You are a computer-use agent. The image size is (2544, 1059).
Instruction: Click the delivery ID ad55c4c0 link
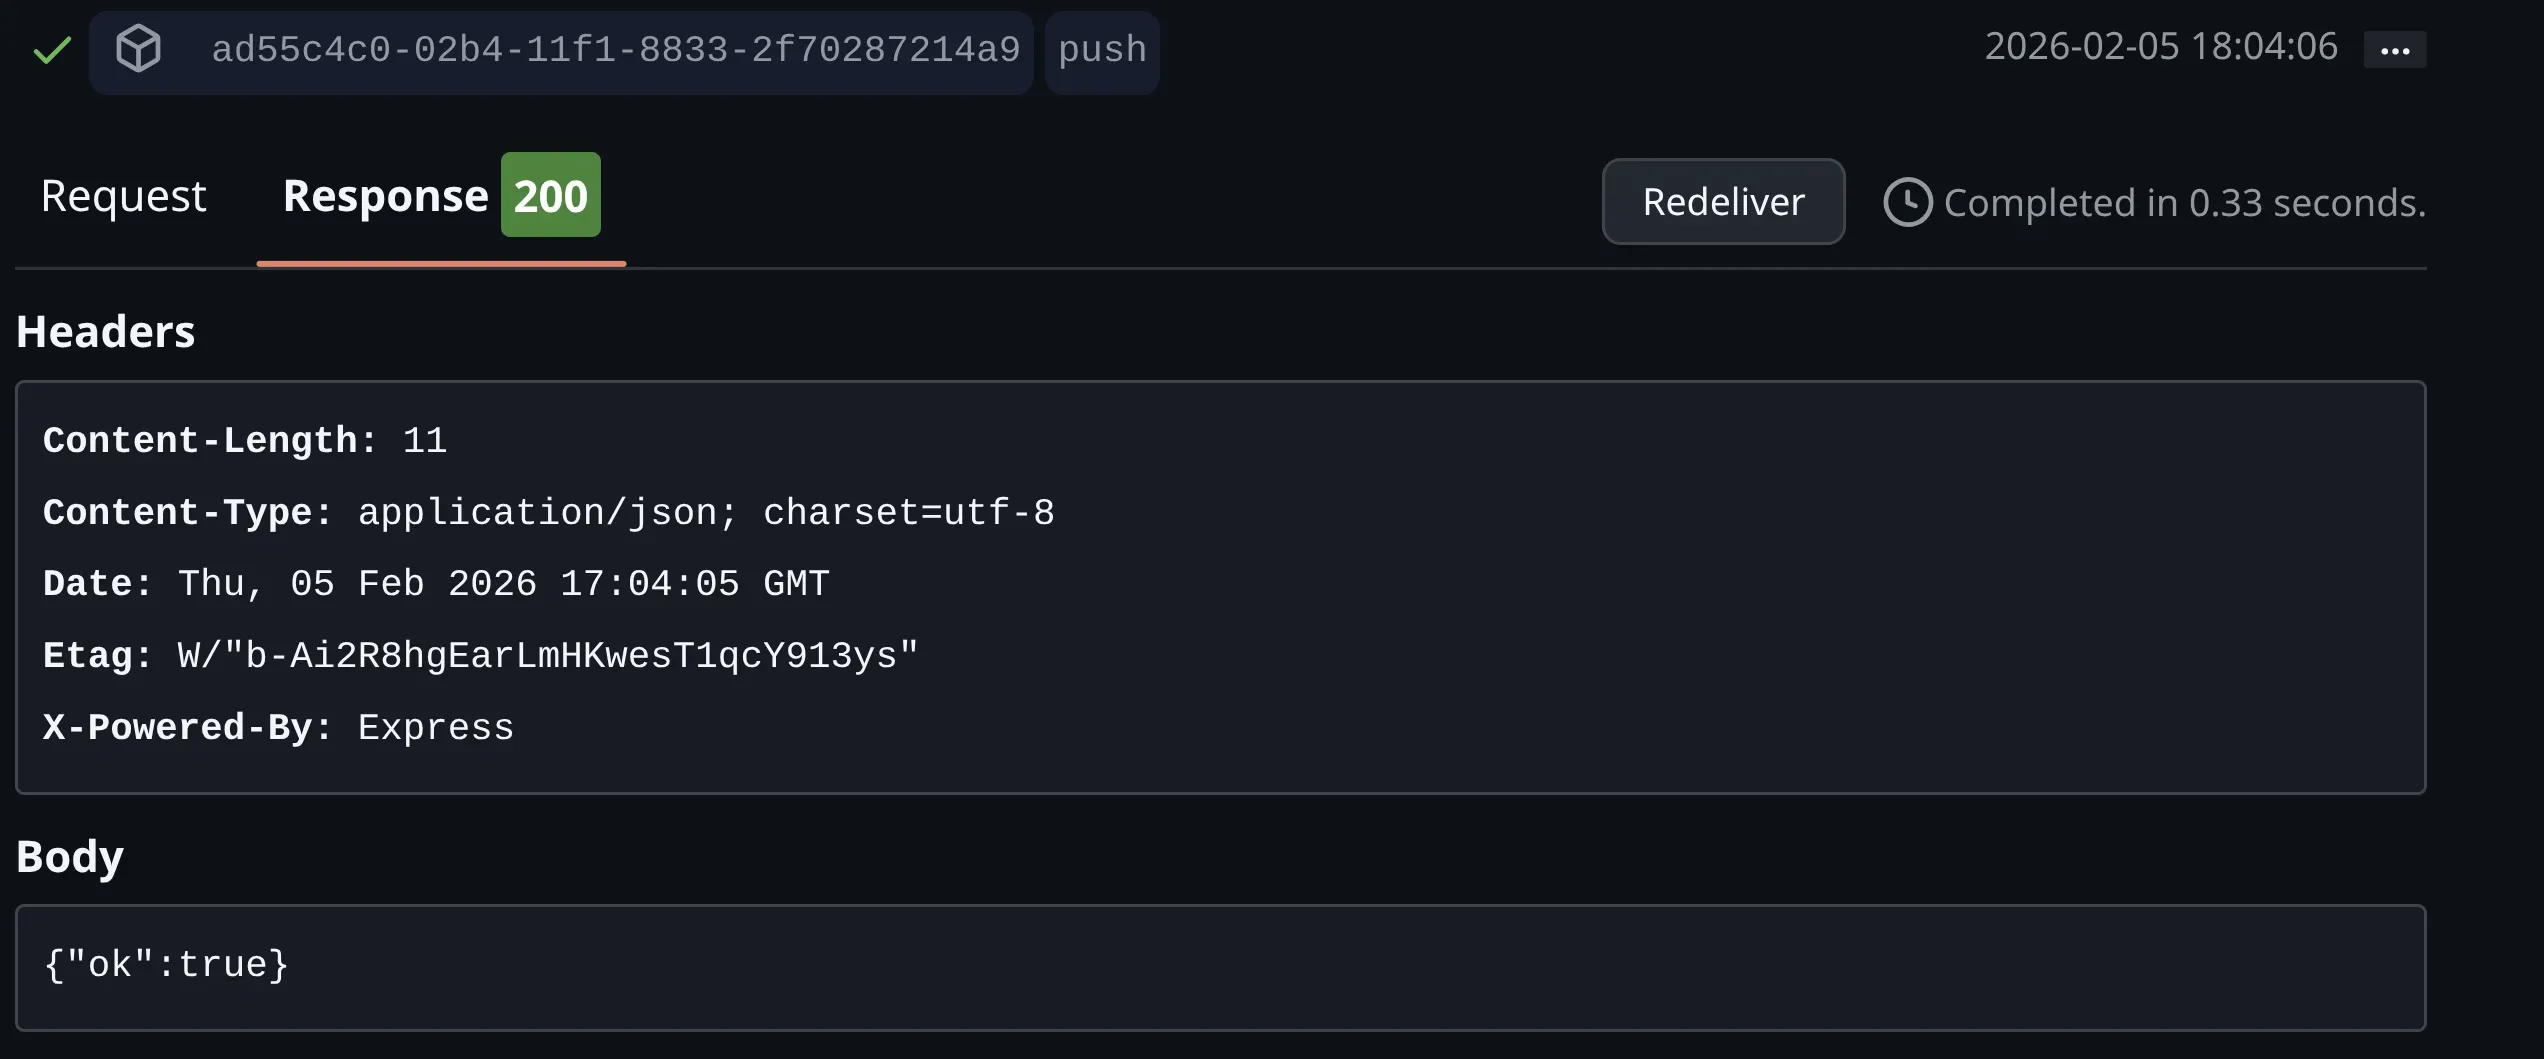[x=617, y=50]
